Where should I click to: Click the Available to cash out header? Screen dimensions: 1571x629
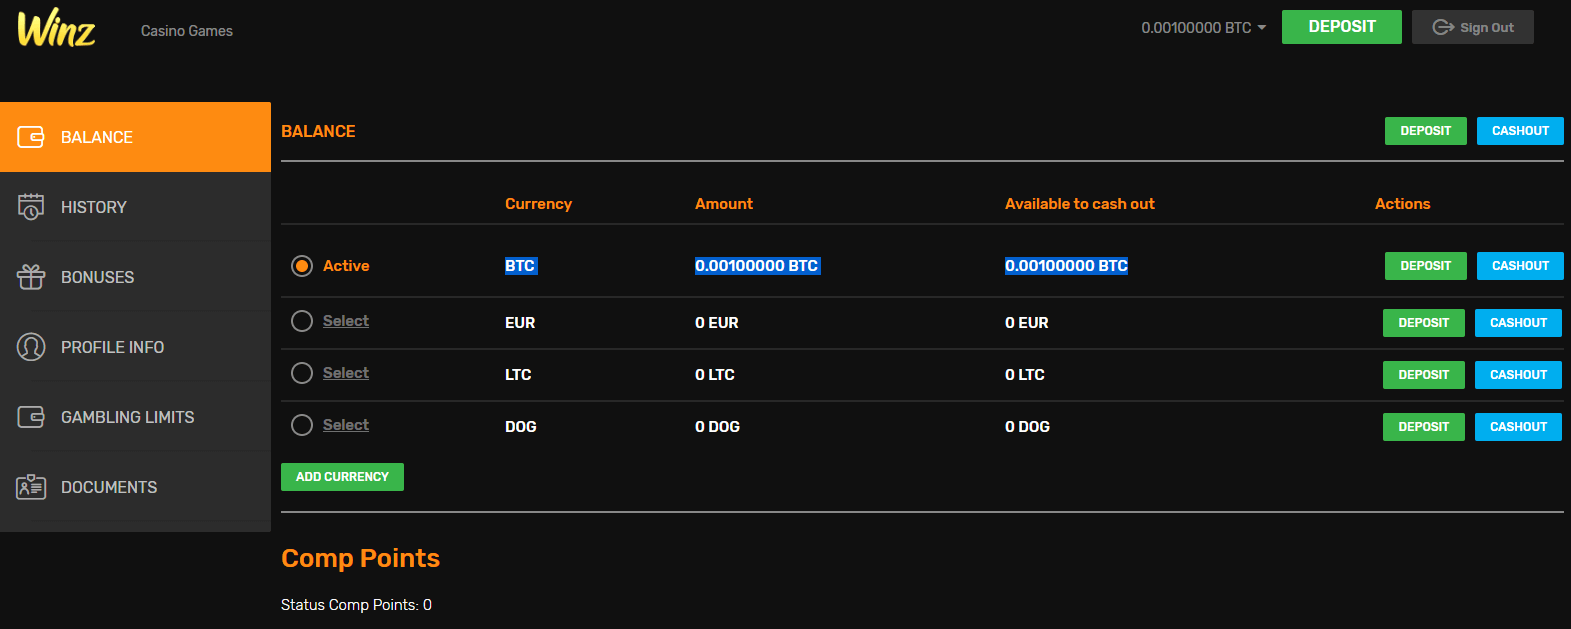[x=1080, y=204]
